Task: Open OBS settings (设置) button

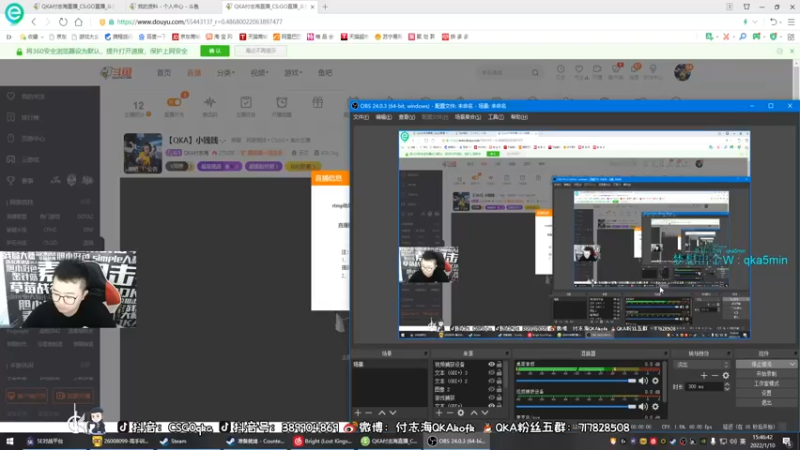Action: pos(766,393)
